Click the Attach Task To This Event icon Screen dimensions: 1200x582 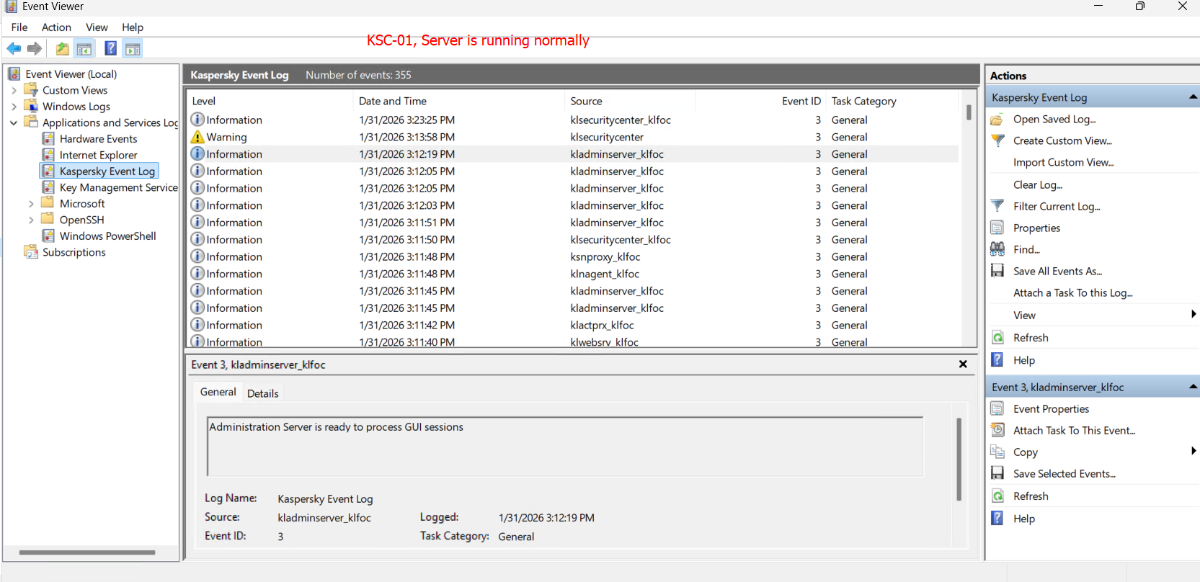[x=997, y=430]
